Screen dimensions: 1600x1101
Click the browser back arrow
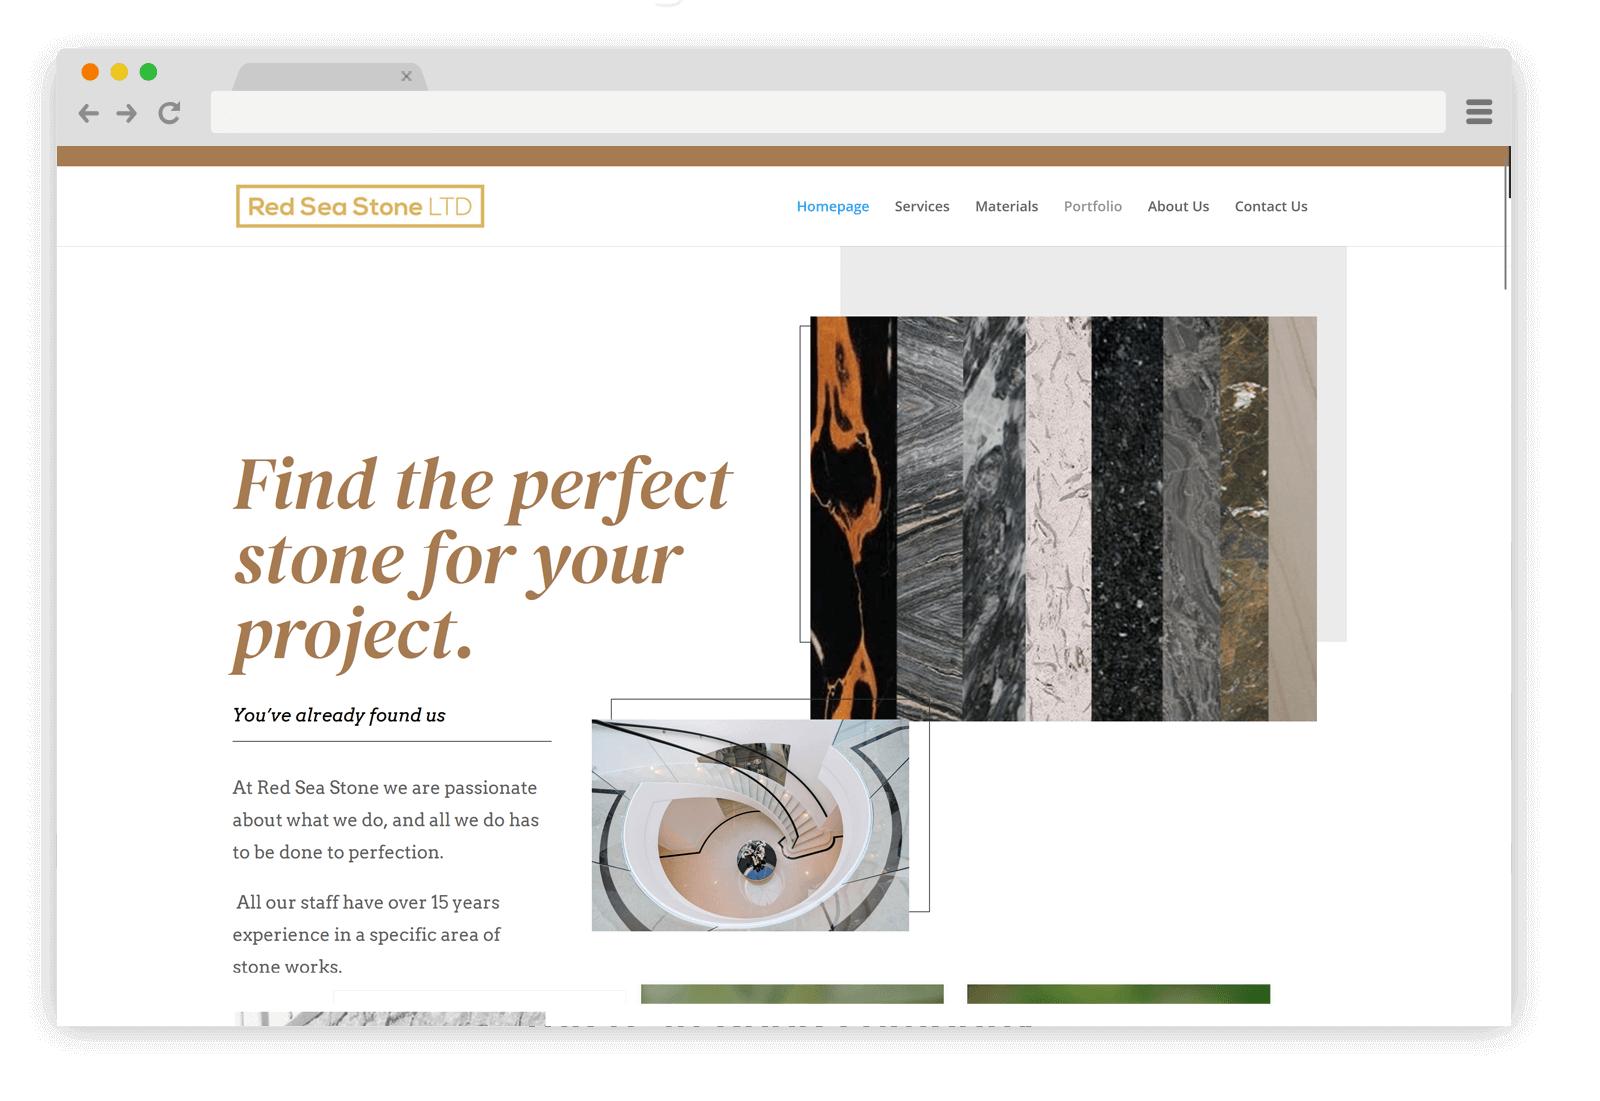coord(89,113)
